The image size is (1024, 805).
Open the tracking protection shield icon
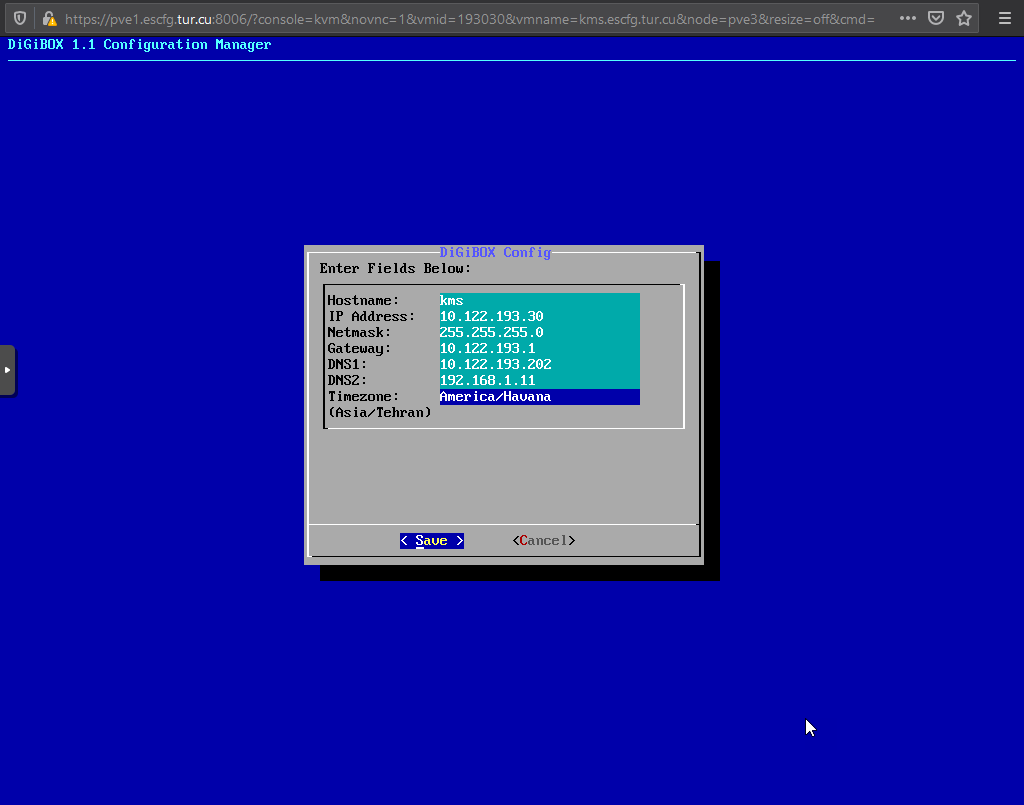20,18
